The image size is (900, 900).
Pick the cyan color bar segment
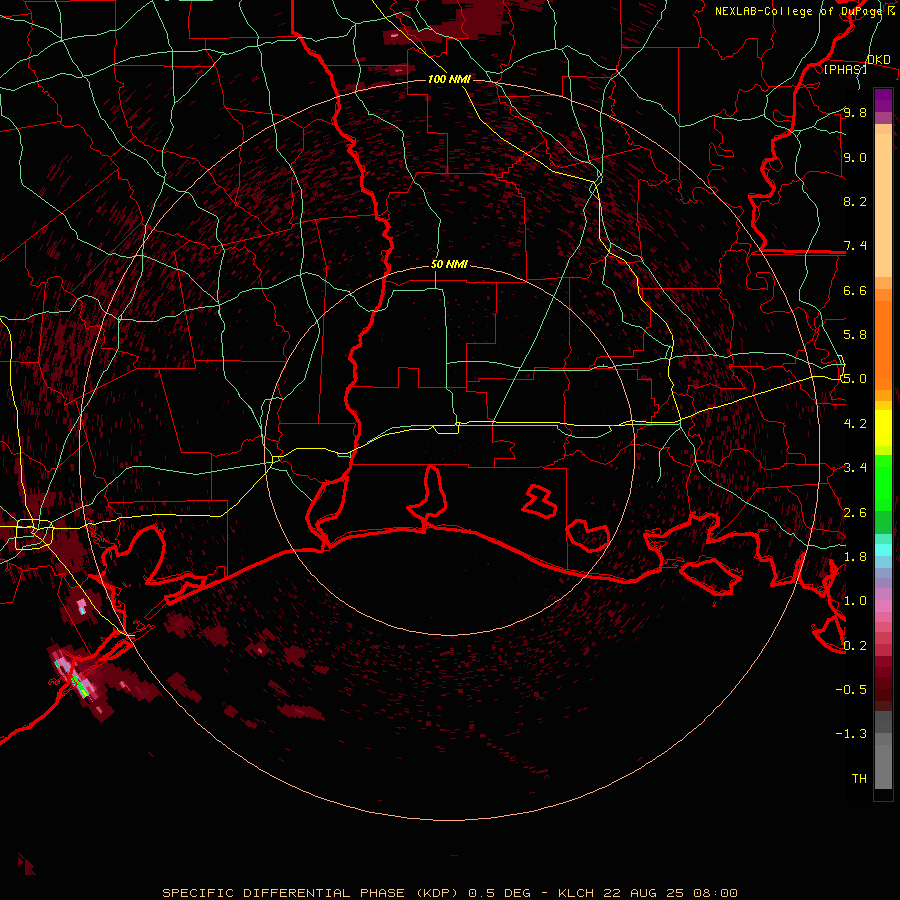[883, 550]
